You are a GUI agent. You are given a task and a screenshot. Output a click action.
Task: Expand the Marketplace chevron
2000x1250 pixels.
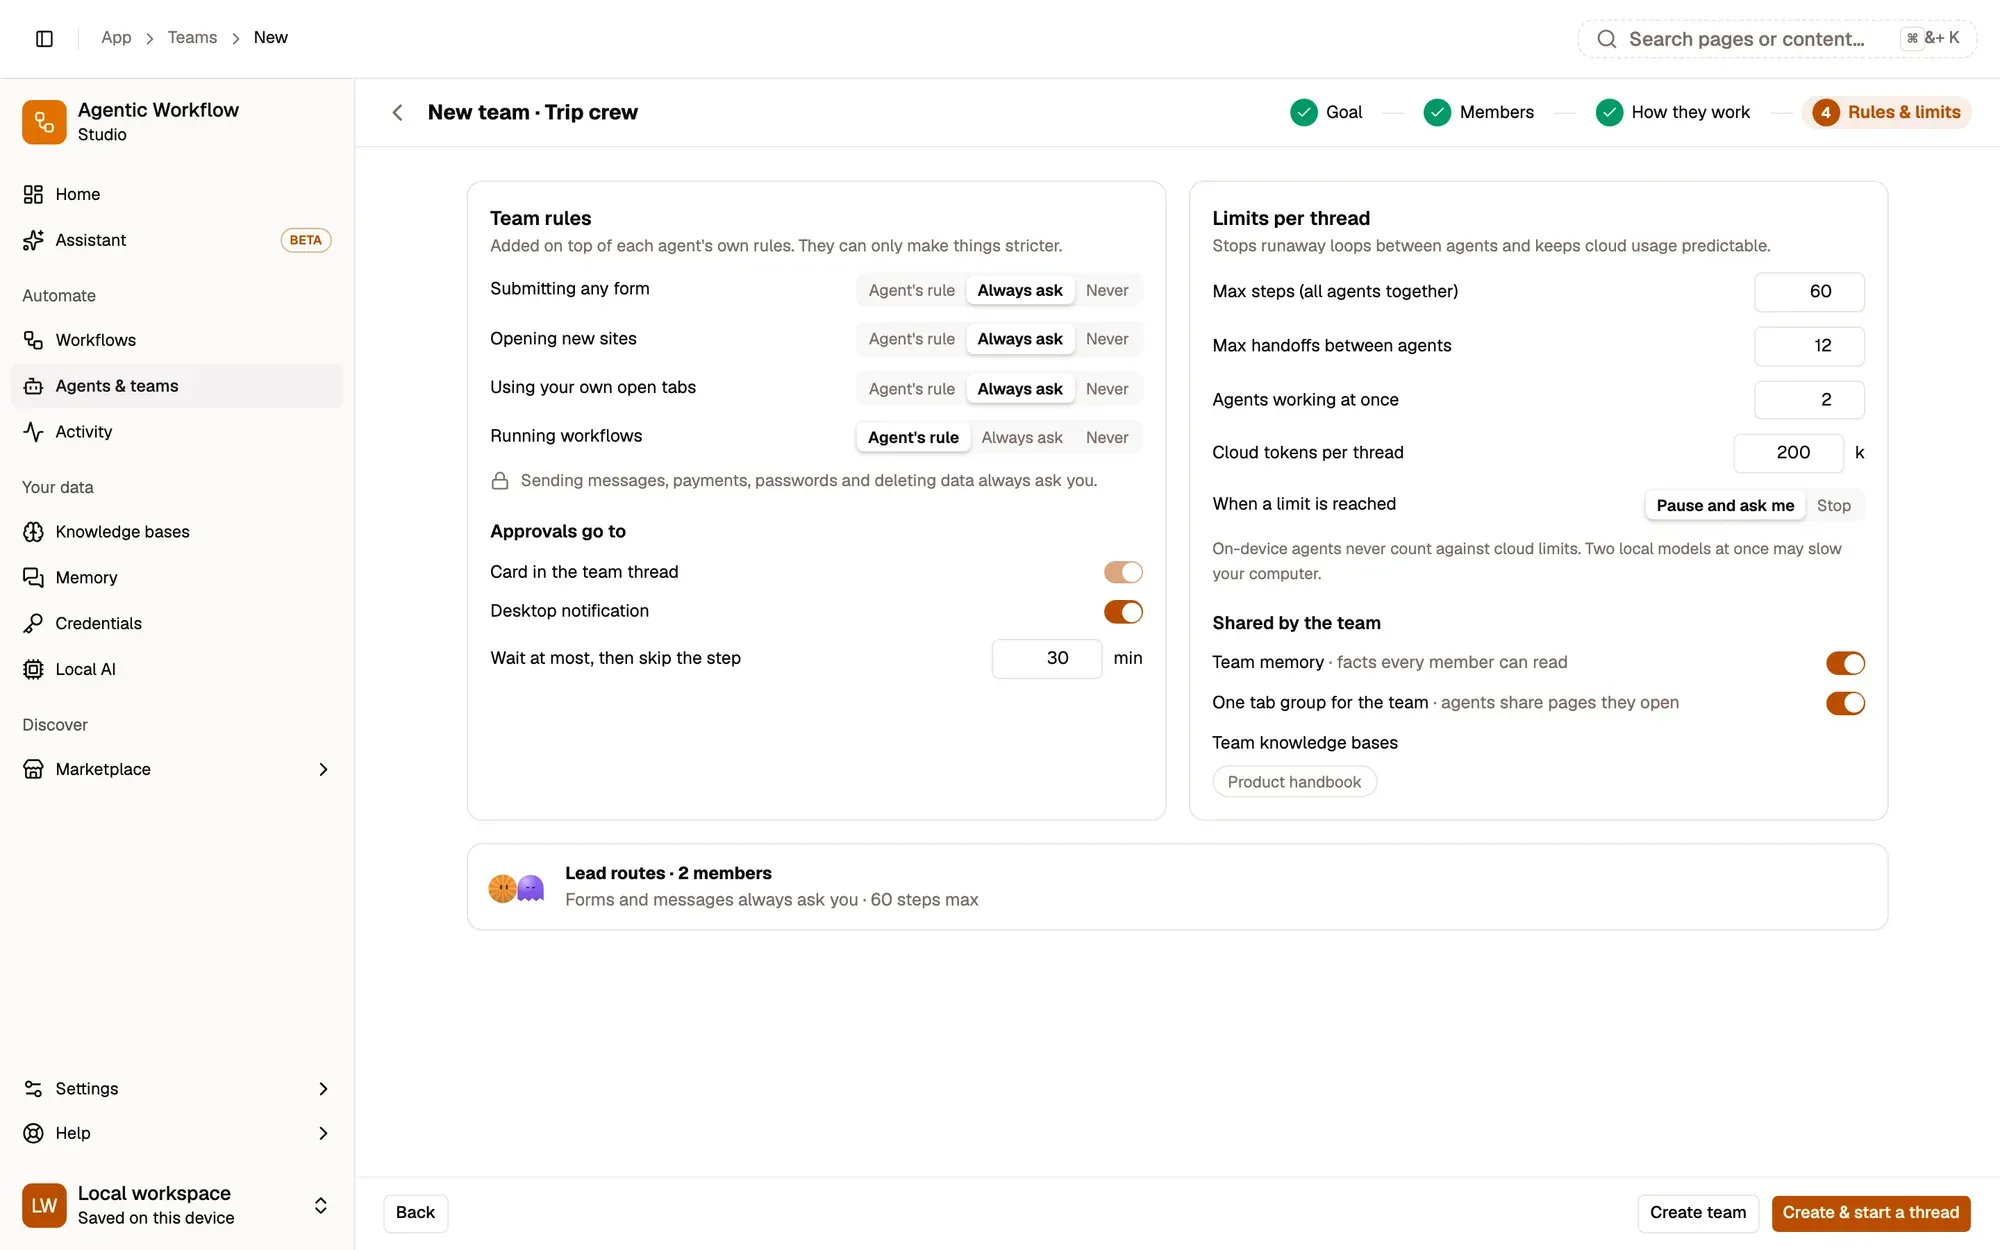[x=323, y=769]
